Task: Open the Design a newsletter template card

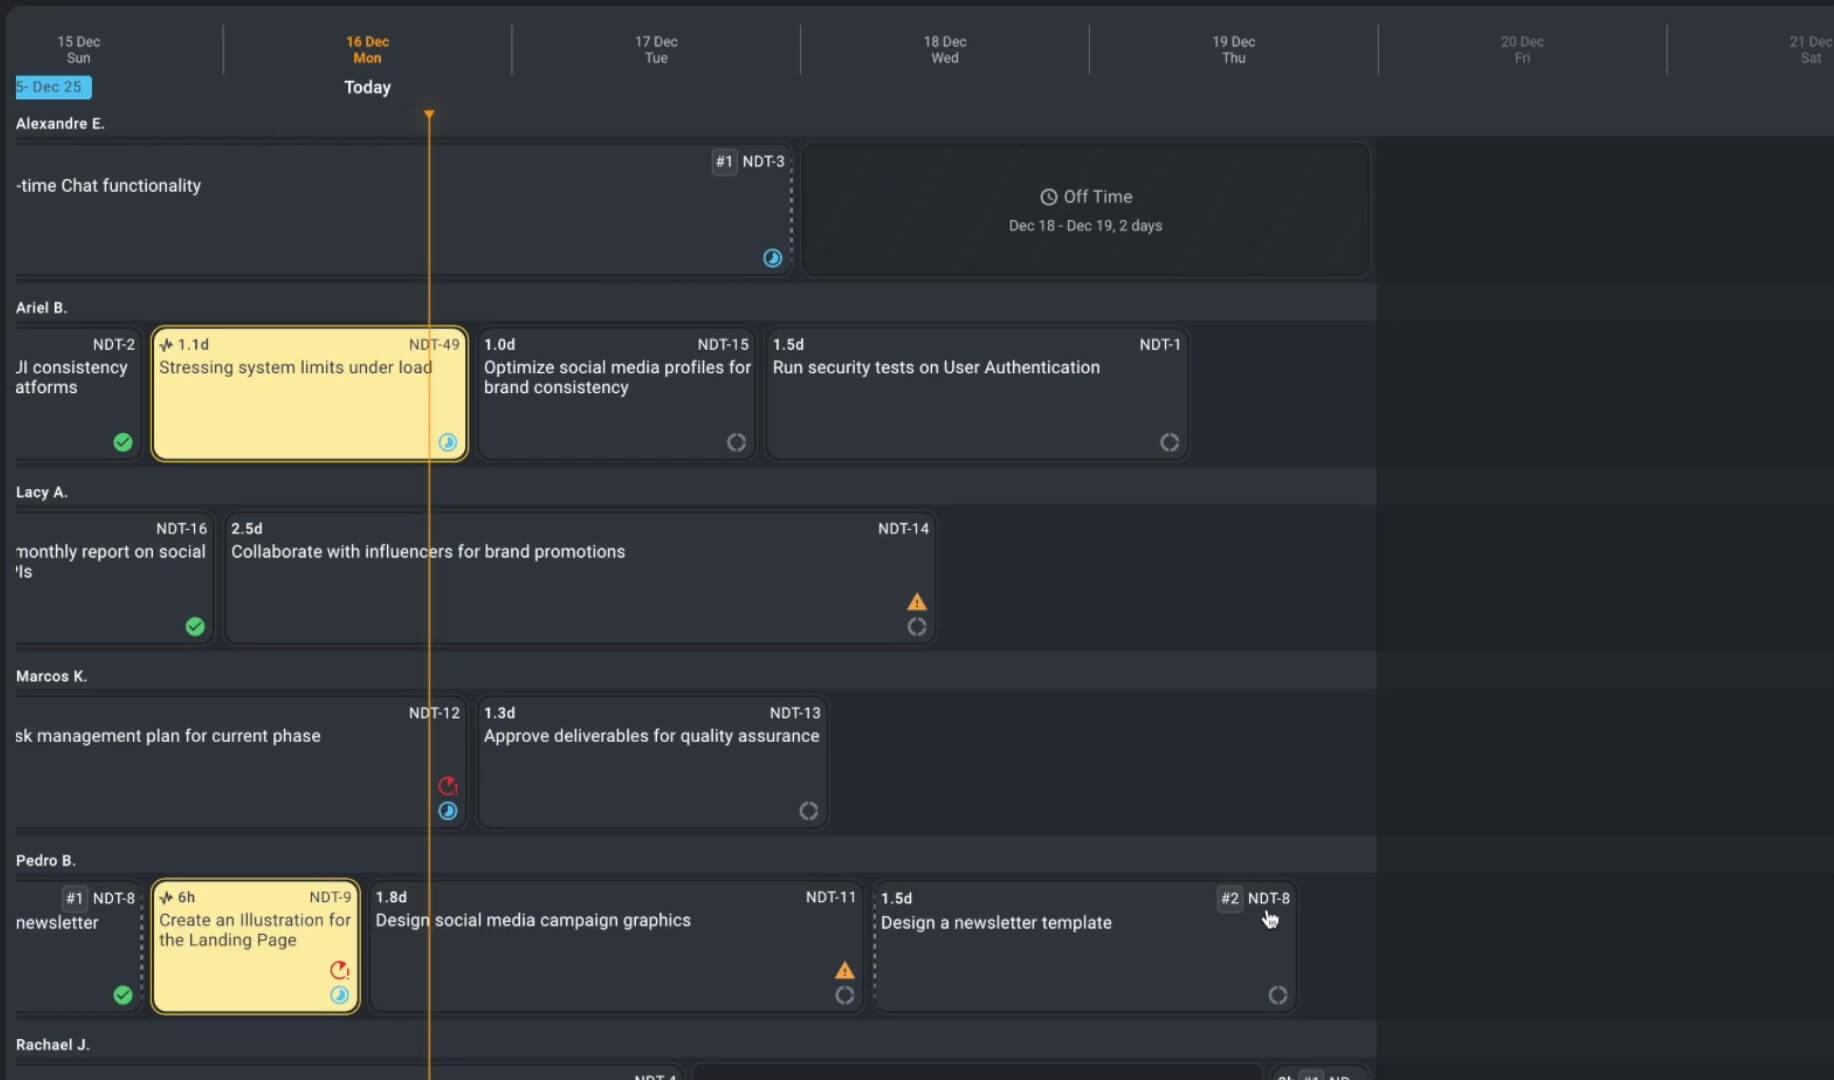Action: point(1050,946)
